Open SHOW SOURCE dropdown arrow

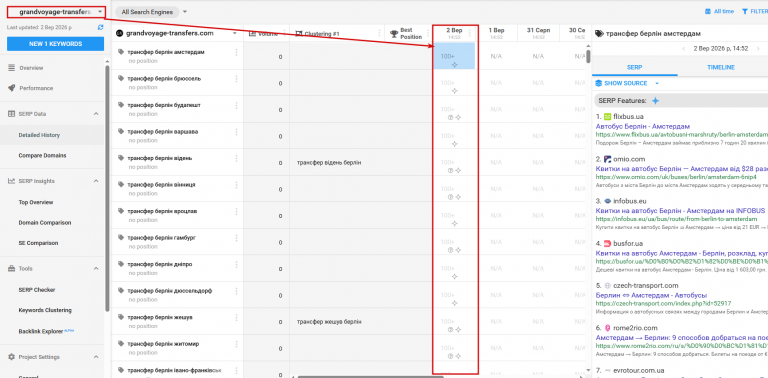pyautogui.click(x=657, y=83)
